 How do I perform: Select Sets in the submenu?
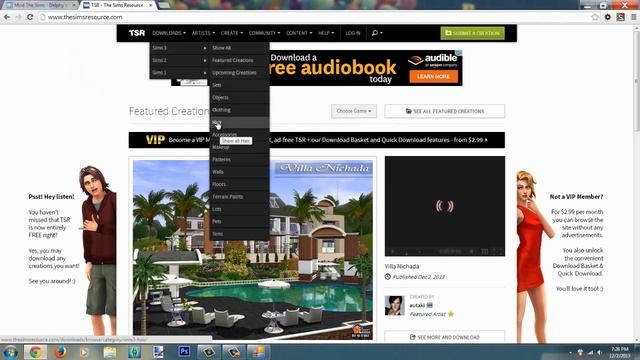click(x=240, y=85)
